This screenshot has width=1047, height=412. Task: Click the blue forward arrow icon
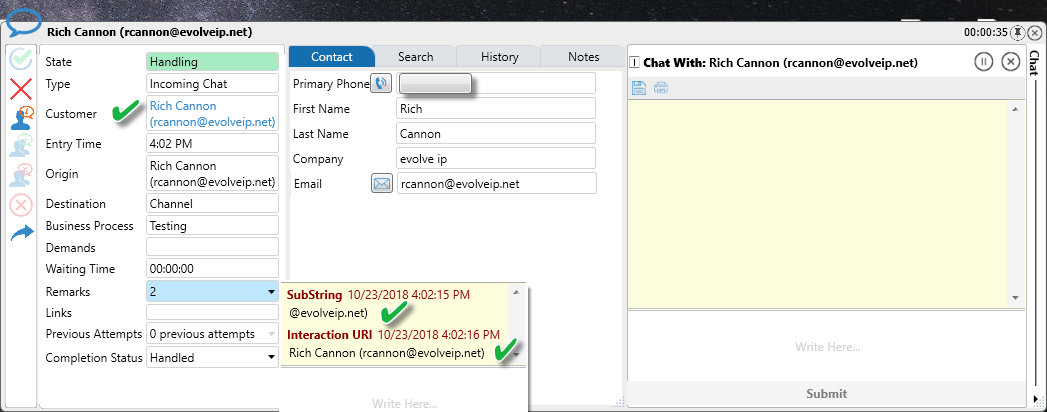pos(20,233)
